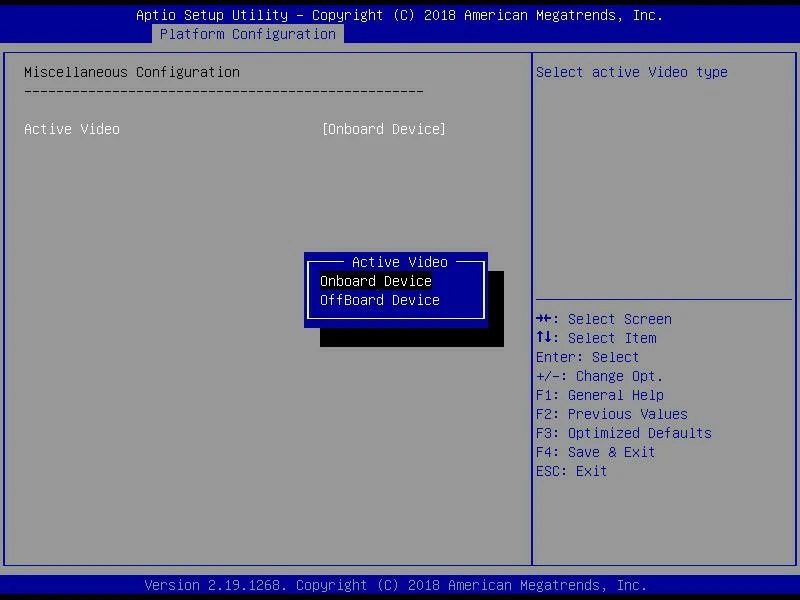The height and width of the screenshot is (600, 800).
Task: Choose OffBoard Device in the popup
Action: click(x=380, y=300)
